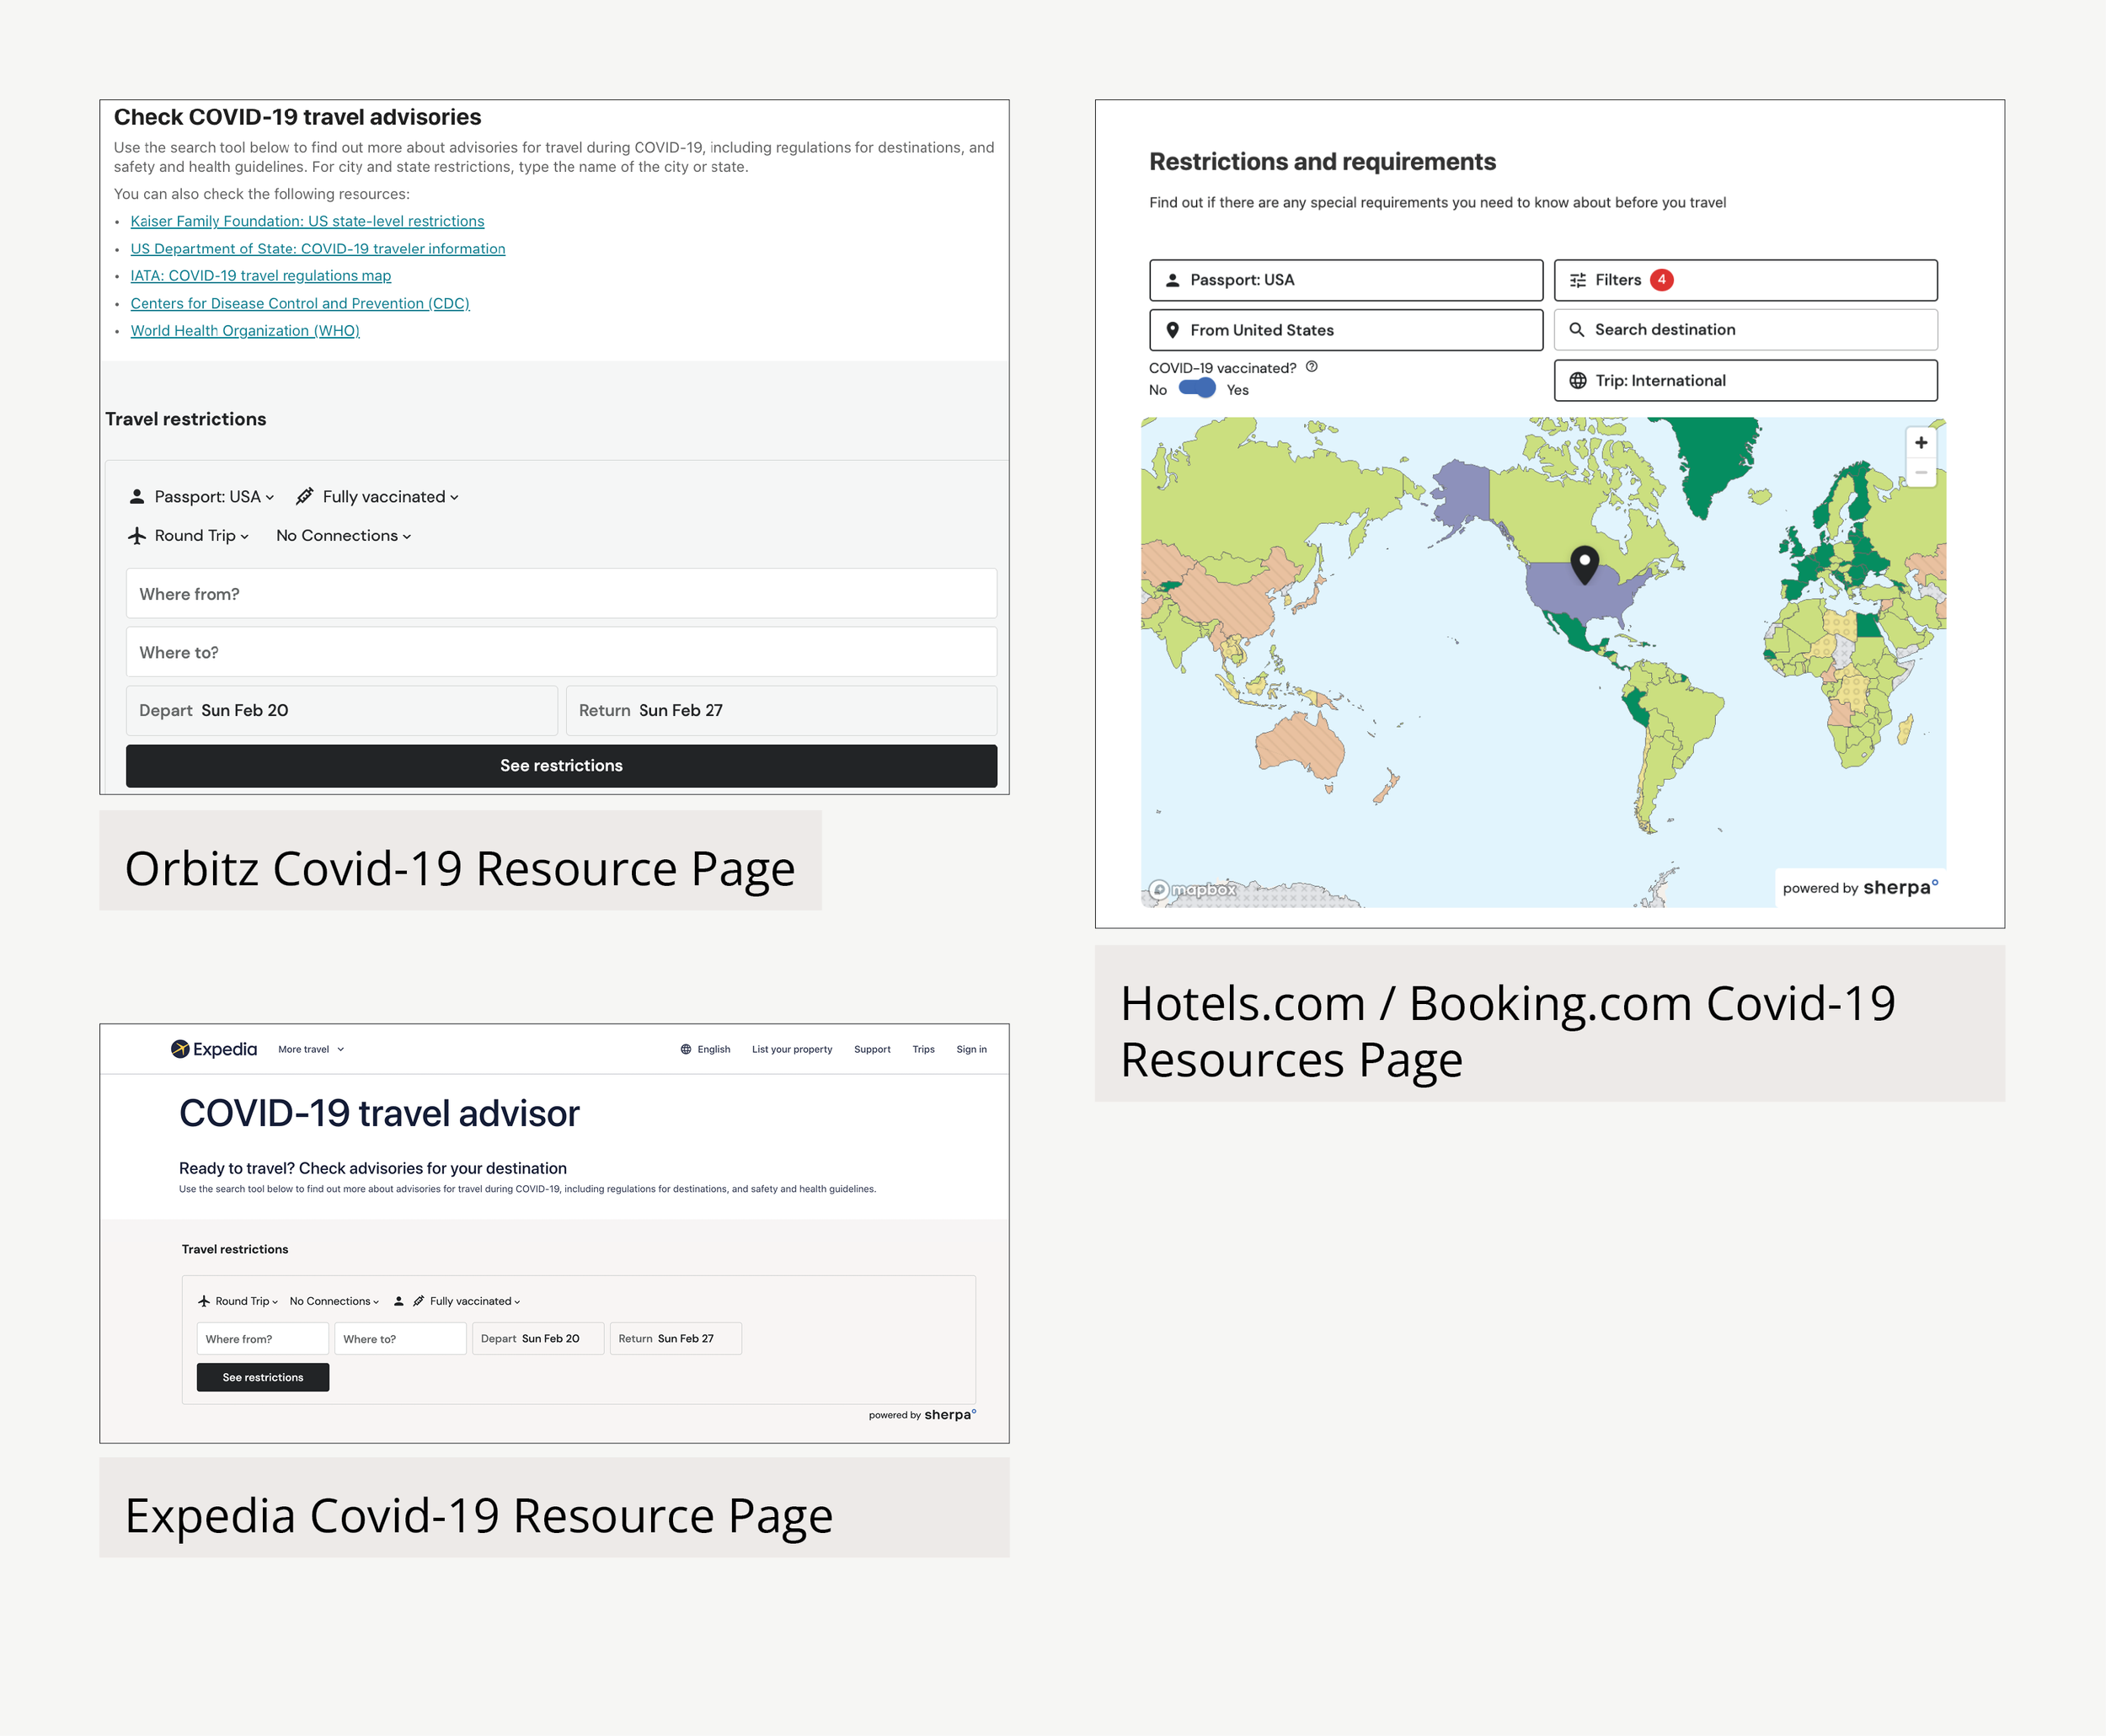Click the Search destination field

coord(1745,330)
